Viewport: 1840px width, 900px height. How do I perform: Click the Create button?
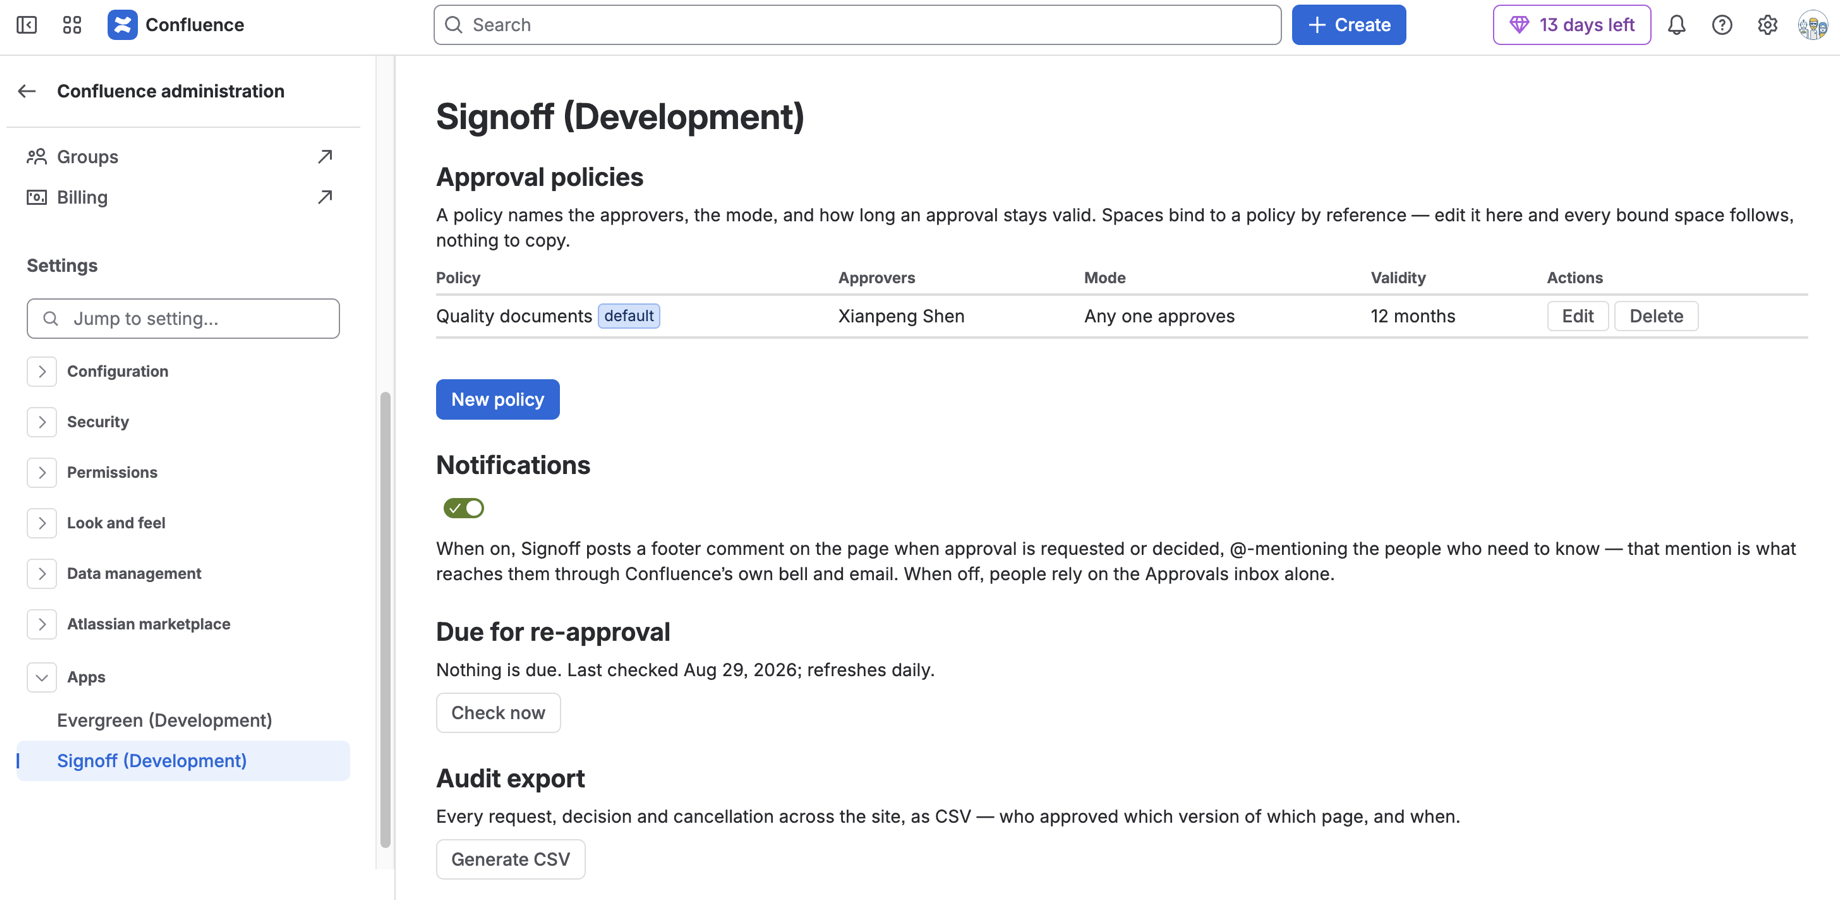(x=1349, y=25)
